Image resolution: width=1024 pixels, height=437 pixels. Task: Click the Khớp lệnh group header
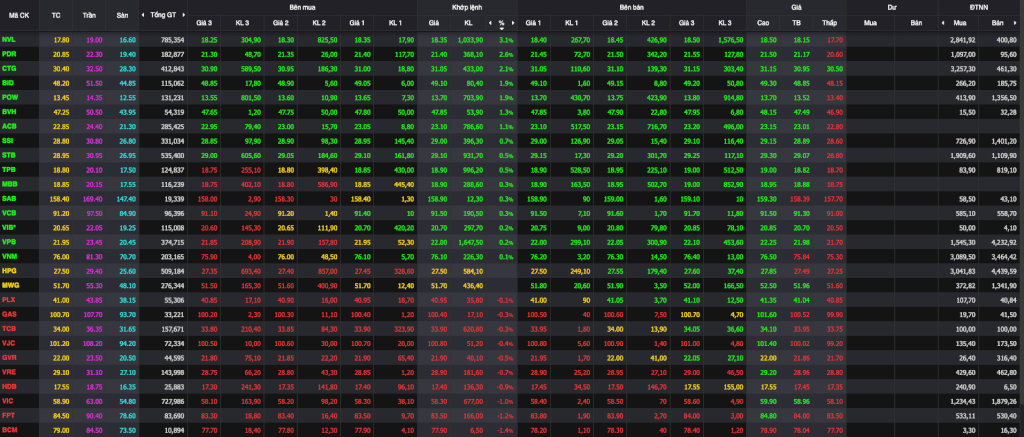coord(467,6)
